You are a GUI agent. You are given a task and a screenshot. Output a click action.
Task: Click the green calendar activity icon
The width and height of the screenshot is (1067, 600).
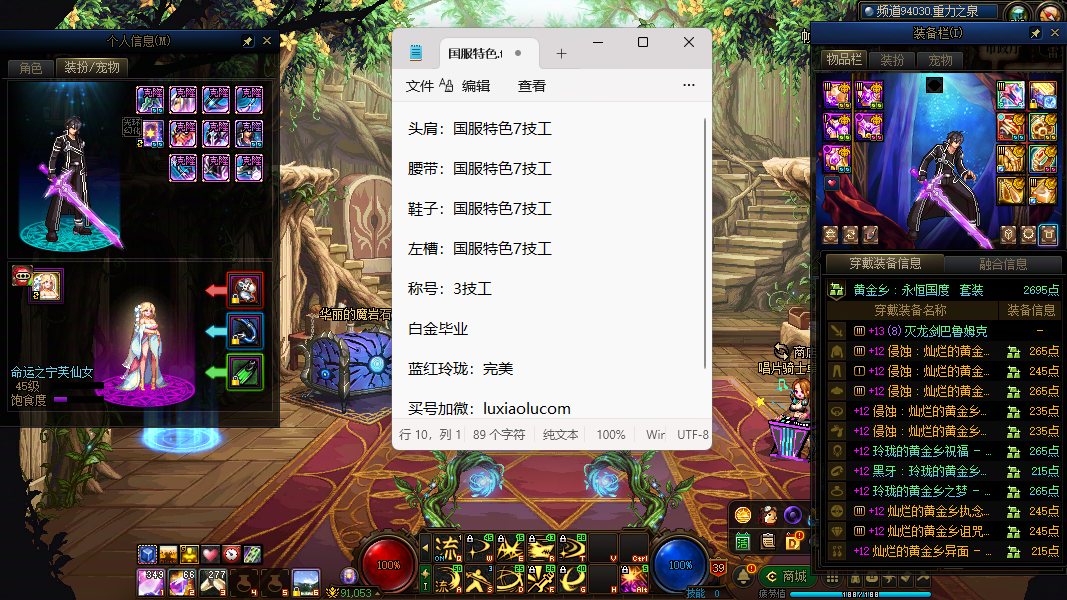743,541
